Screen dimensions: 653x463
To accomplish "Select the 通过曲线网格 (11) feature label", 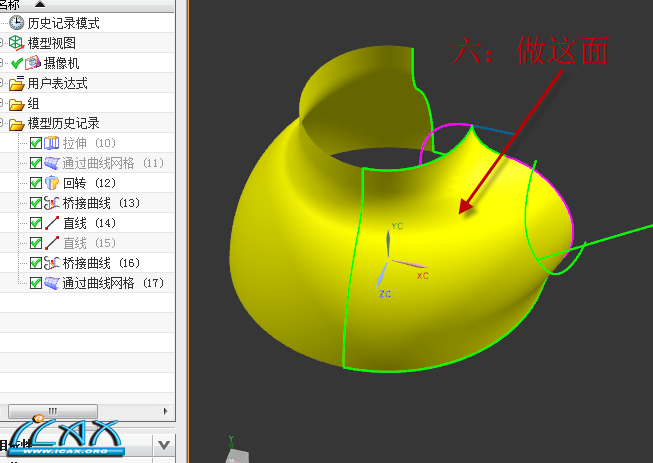I will [x=113, y=163].
